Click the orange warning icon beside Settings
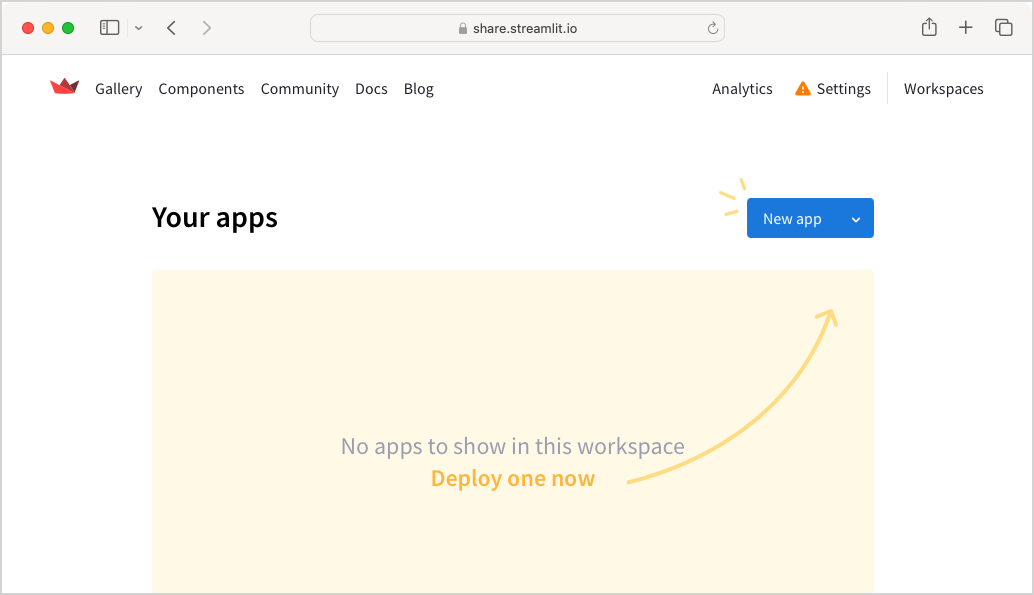 (803, 88)
